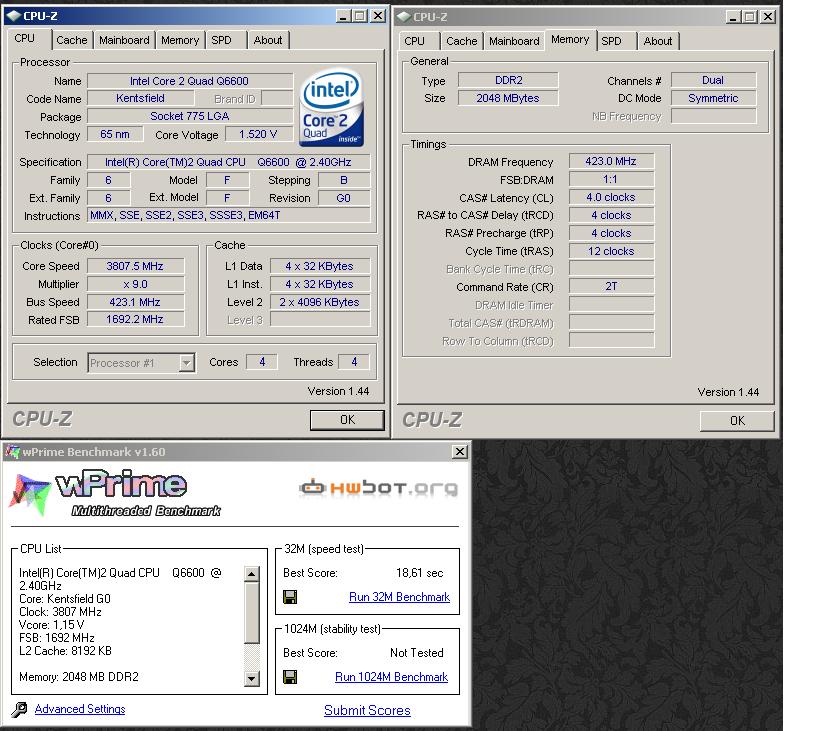The height and width of the screenshot is (731, 840).
Task: Click the Intel Core 2 Quad logo
Action: [x=331, y=108]
